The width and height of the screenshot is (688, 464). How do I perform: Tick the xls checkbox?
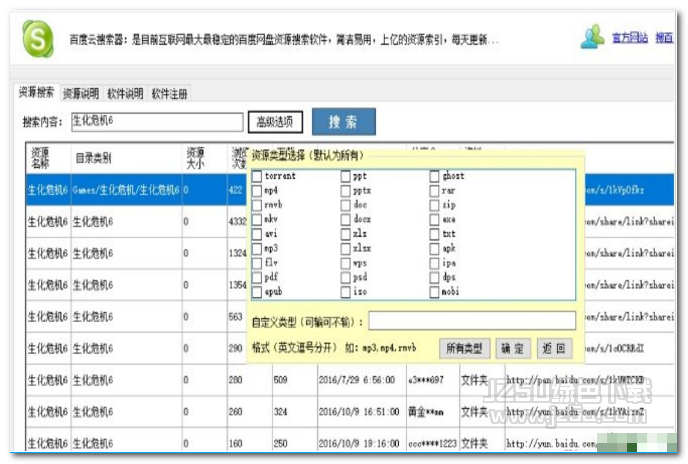[346, 234]
